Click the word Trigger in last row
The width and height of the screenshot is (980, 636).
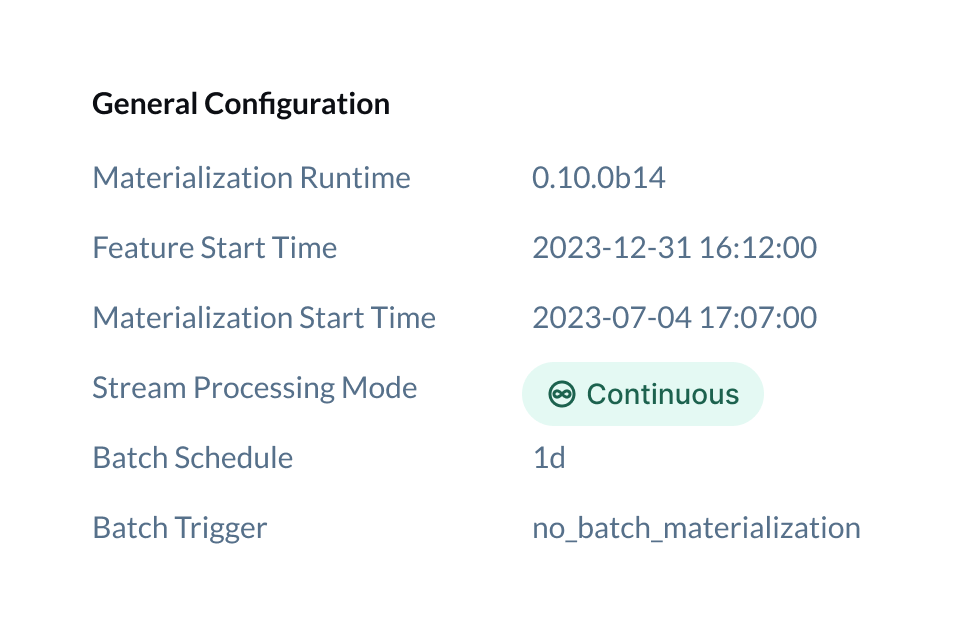pos(220,529)
